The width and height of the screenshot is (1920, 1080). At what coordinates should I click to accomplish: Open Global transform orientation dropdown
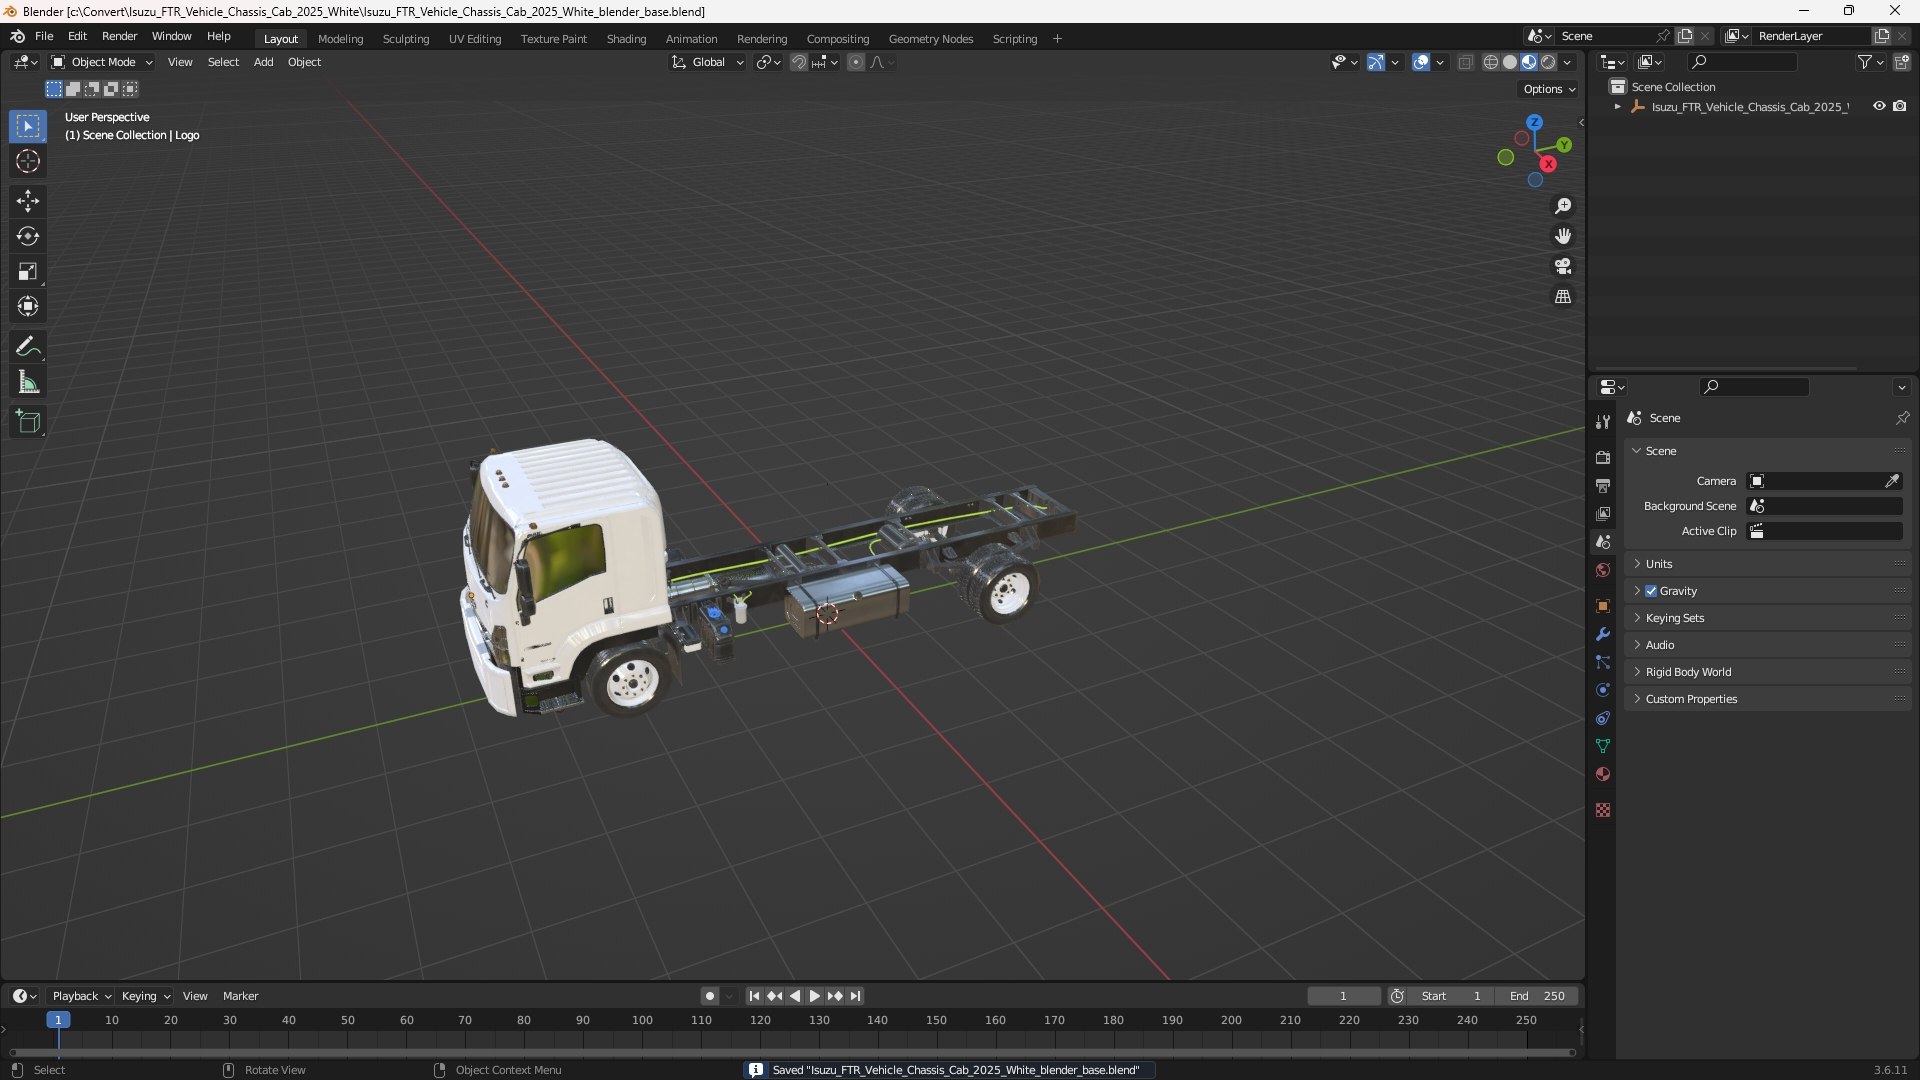[x=708, y=62]
